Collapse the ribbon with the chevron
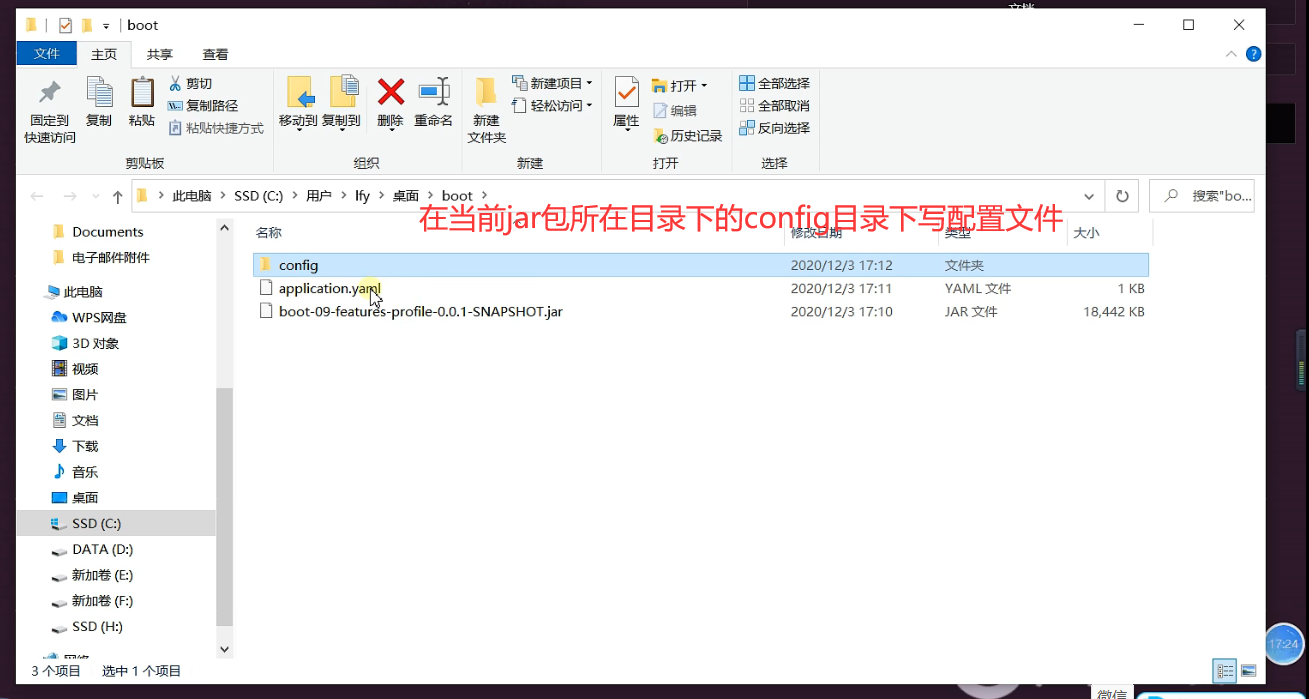This screenshot has height=699, width=1309. (x=1231, y=55)
